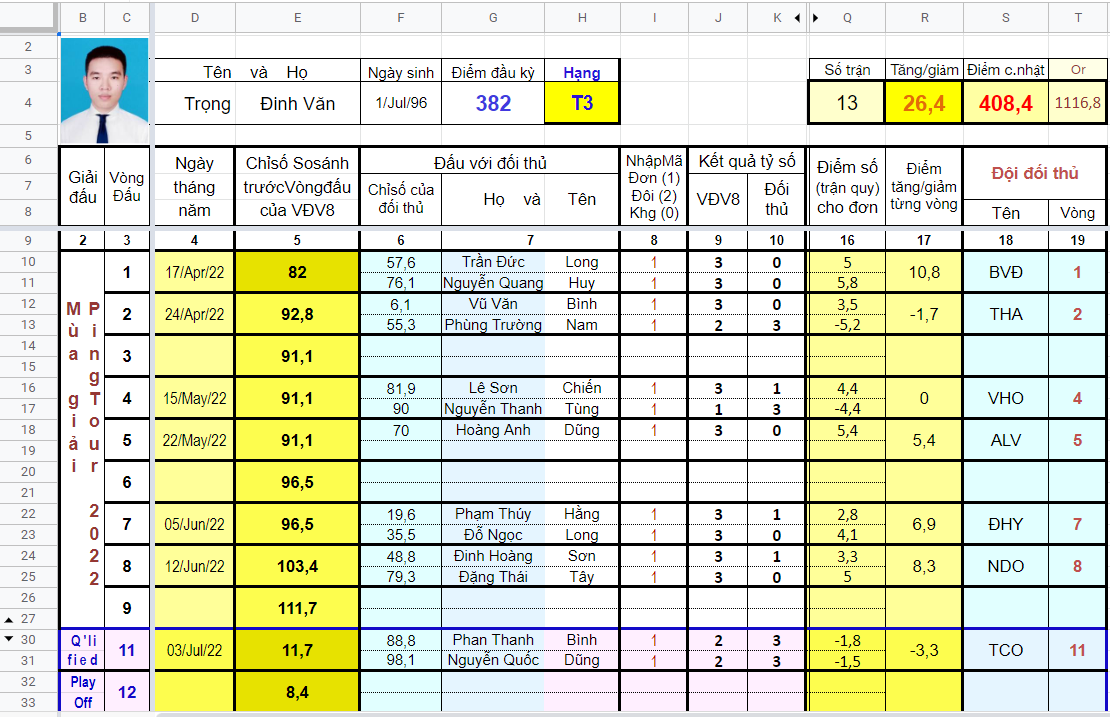Select row 22 header

[x=28, y=514]
